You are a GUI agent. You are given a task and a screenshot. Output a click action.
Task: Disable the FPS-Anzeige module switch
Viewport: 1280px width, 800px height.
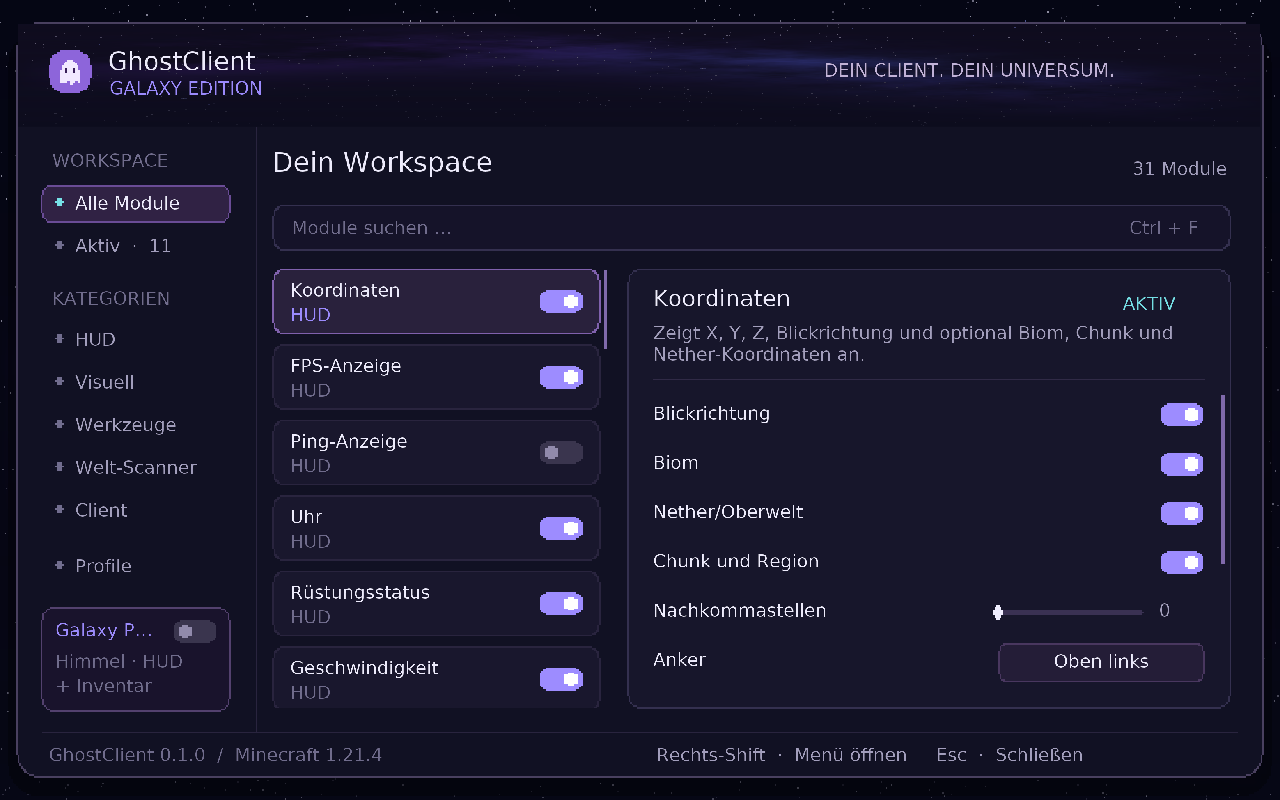coord(561,377)
